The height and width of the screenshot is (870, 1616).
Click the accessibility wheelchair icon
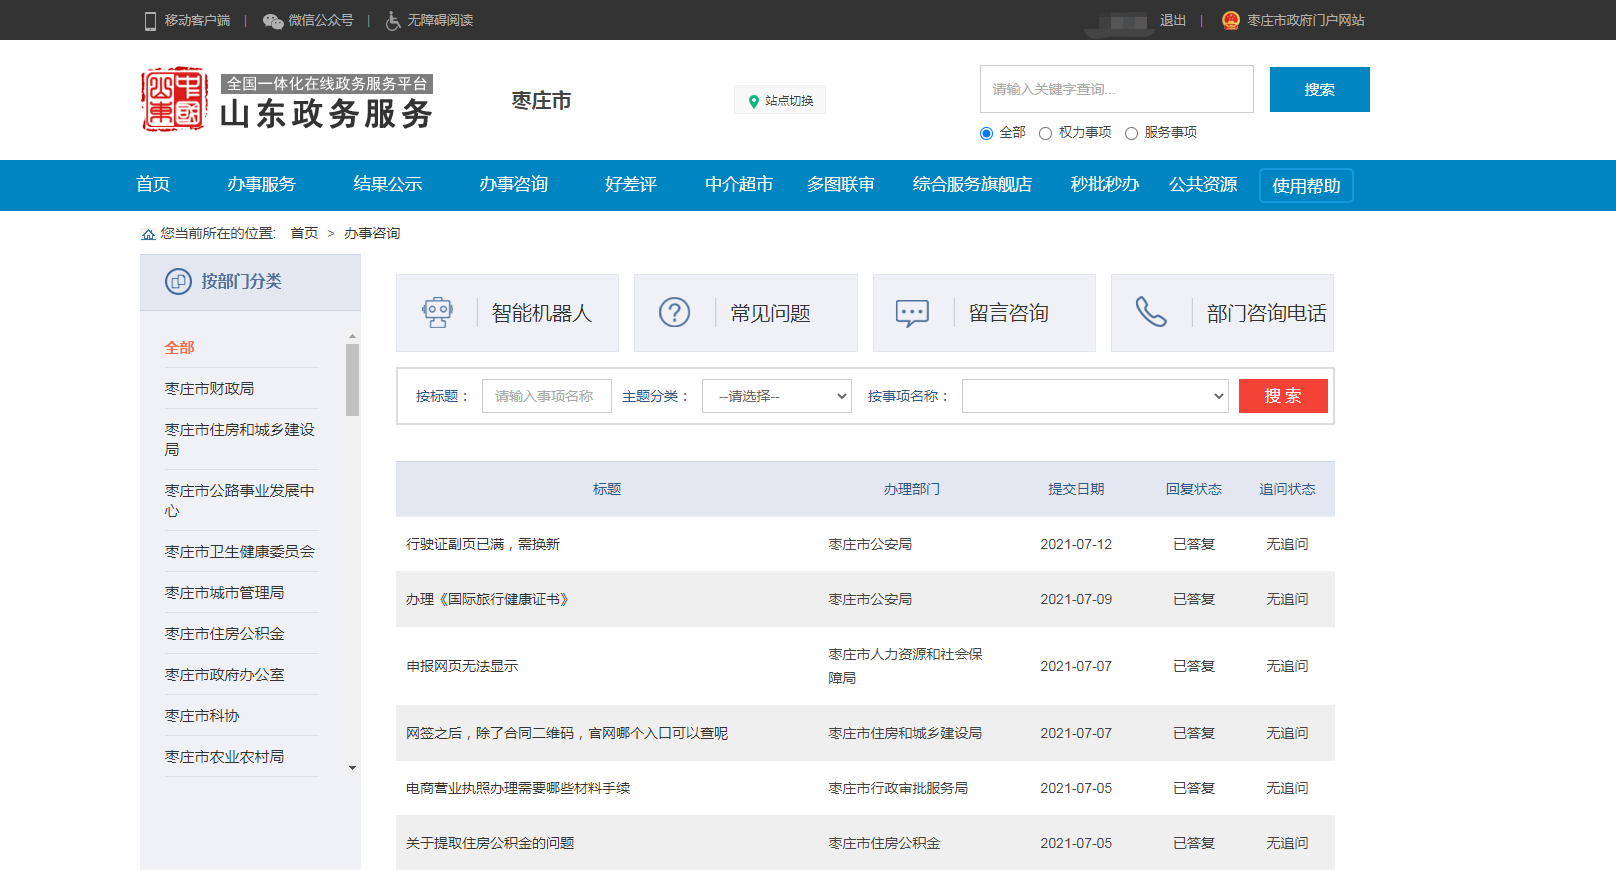click(393, 21)
